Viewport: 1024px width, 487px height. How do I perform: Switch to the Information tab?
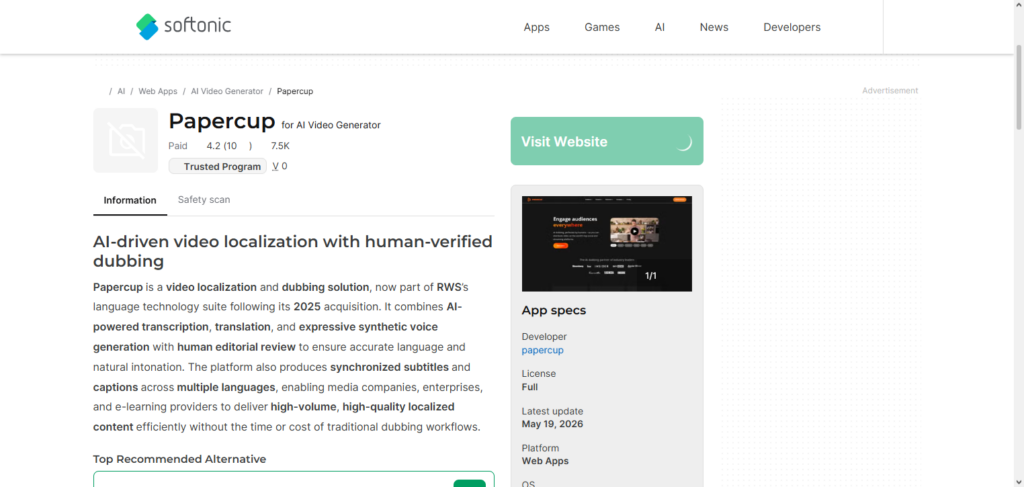coord(130,200)
